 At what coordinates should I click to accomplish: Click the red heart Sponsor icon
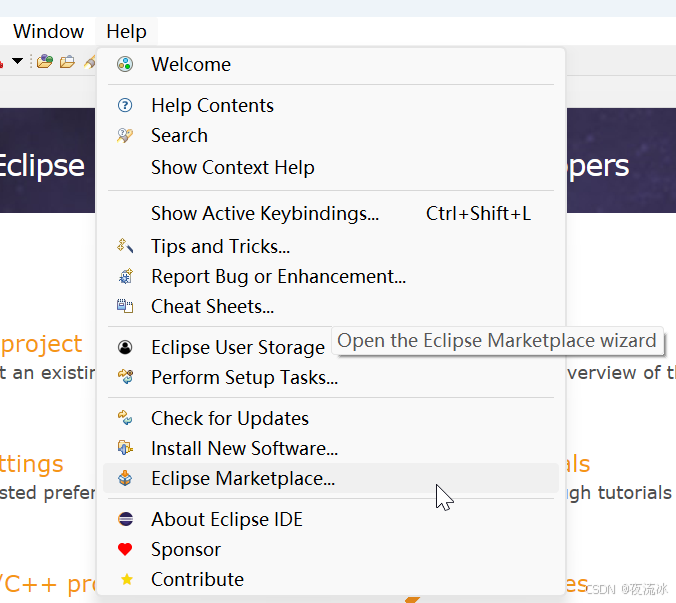(125, 550)
